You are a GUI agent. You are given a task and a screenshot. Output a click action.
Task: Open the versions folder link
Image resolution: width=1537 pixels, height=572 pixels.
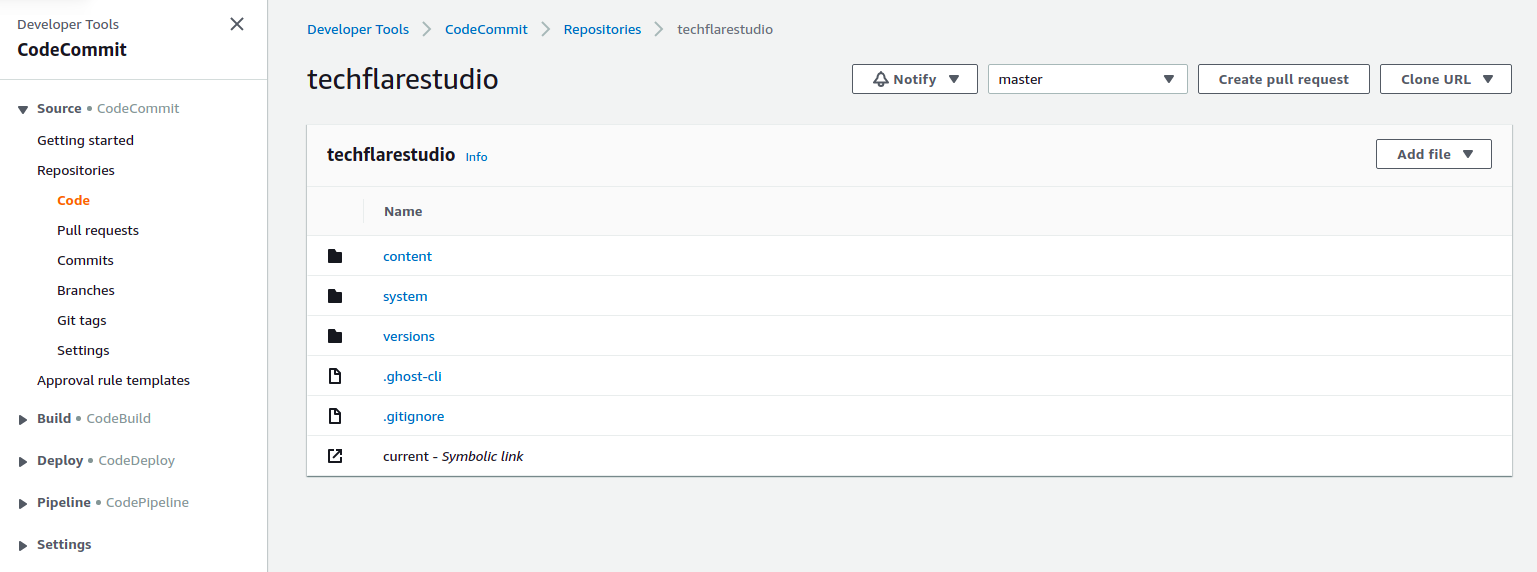(409, 336)
